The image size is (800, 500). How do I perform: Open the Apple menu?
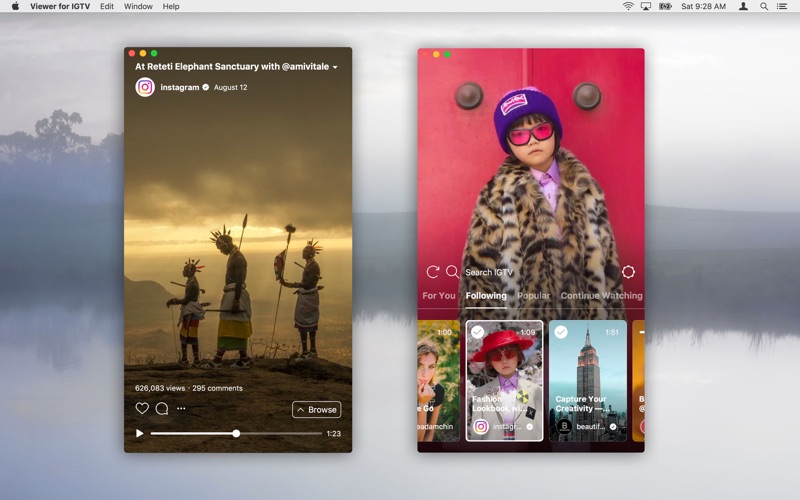15,6
